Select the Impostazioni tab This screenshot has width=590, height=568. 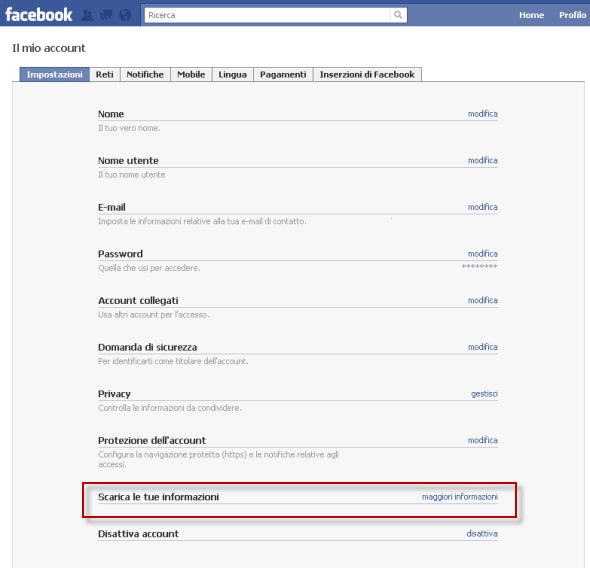[x=55, y=74]
